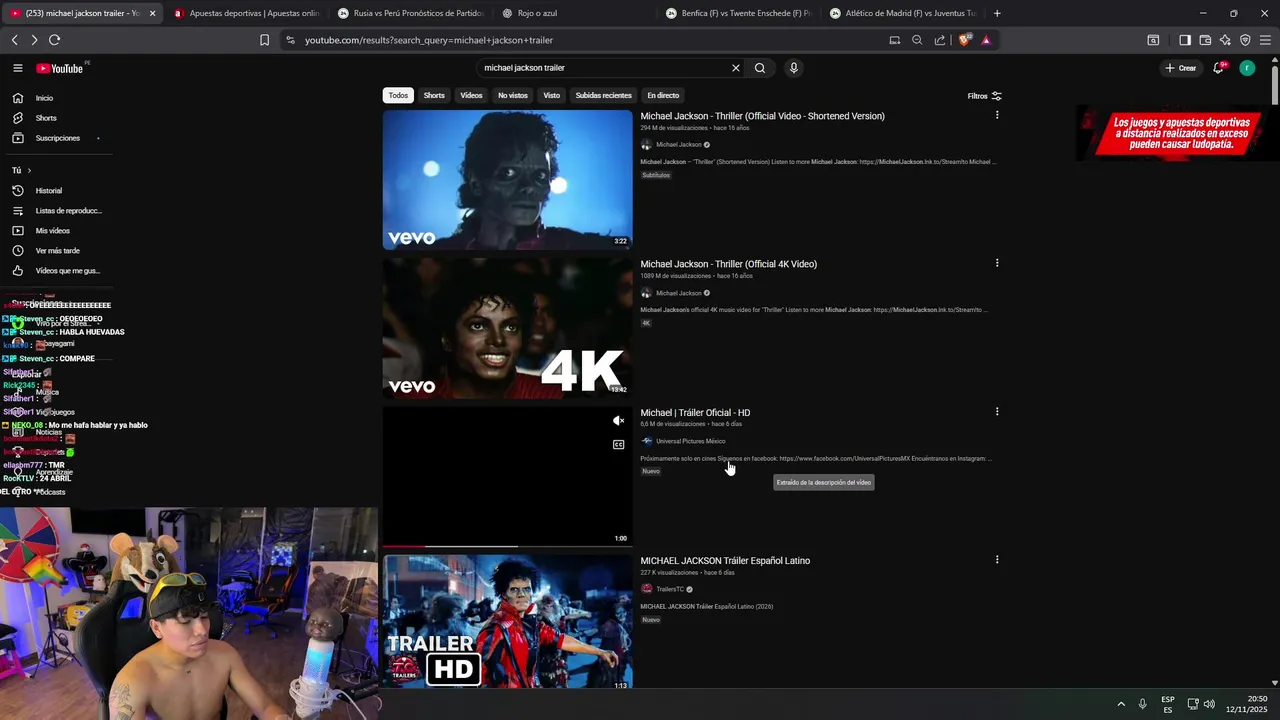Viewport: 1280px width, 720px height.
Task: Open YouTube notifications bell
Action: 1219,68
